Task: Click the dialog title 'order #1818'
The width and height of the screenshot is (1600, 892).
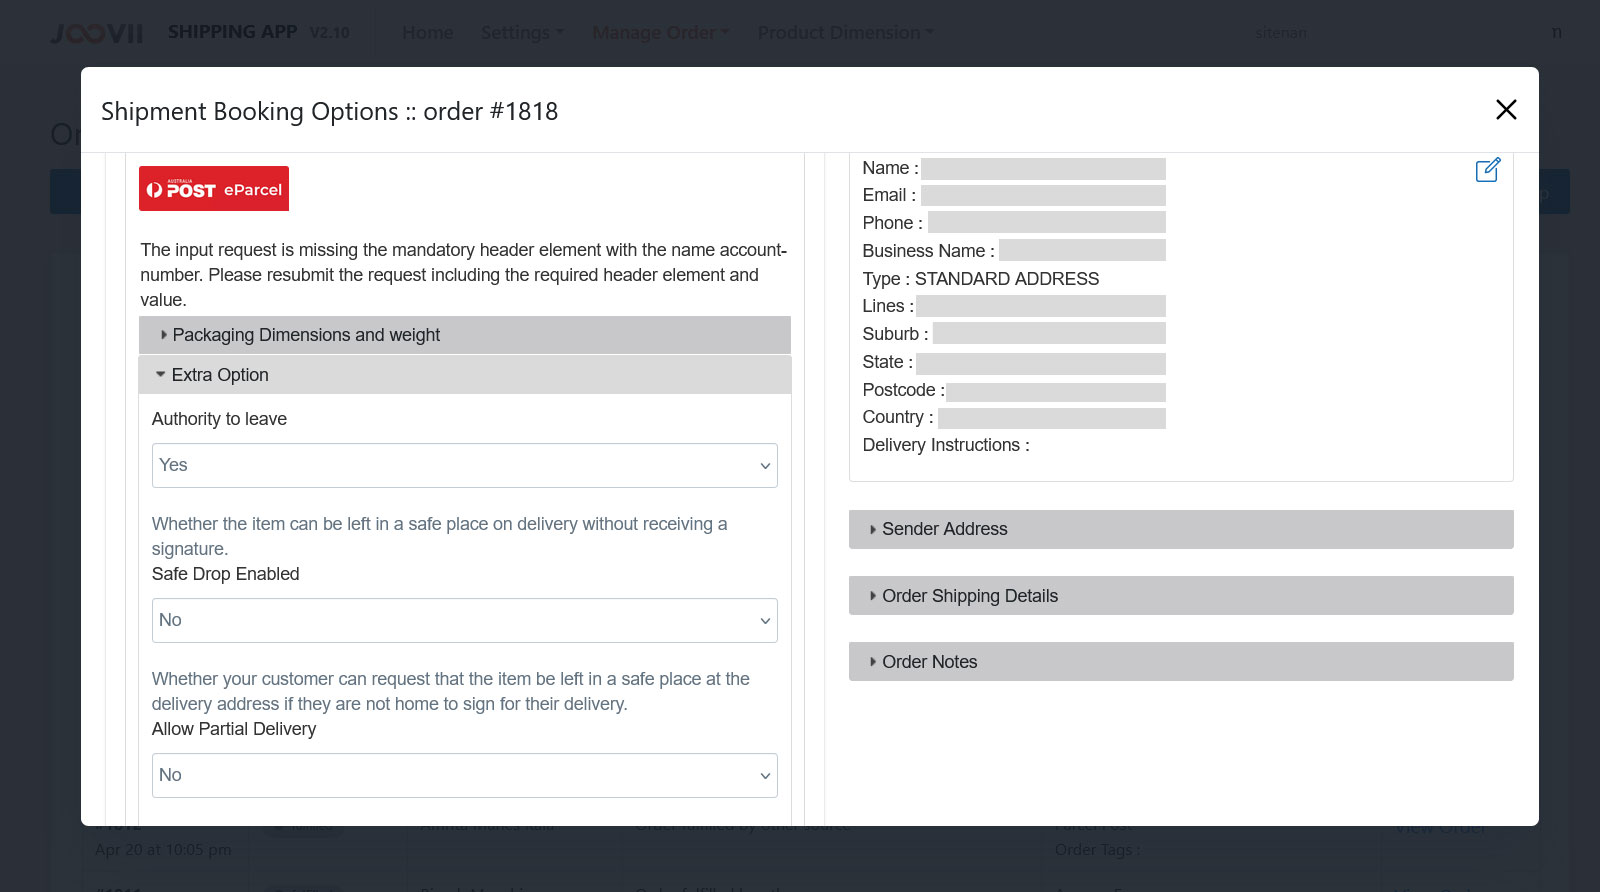Action: pyautogui.click(x=491, y=111)
